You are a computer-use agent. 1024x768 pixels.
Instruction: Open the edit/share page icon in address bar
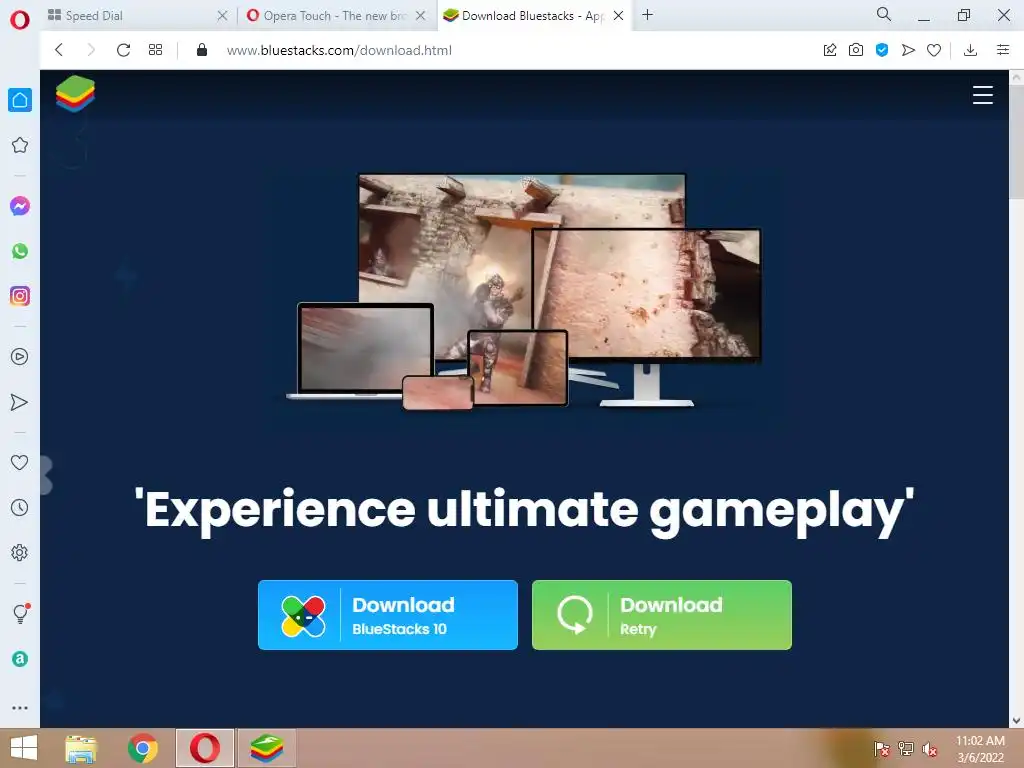(x=830, y=50)
